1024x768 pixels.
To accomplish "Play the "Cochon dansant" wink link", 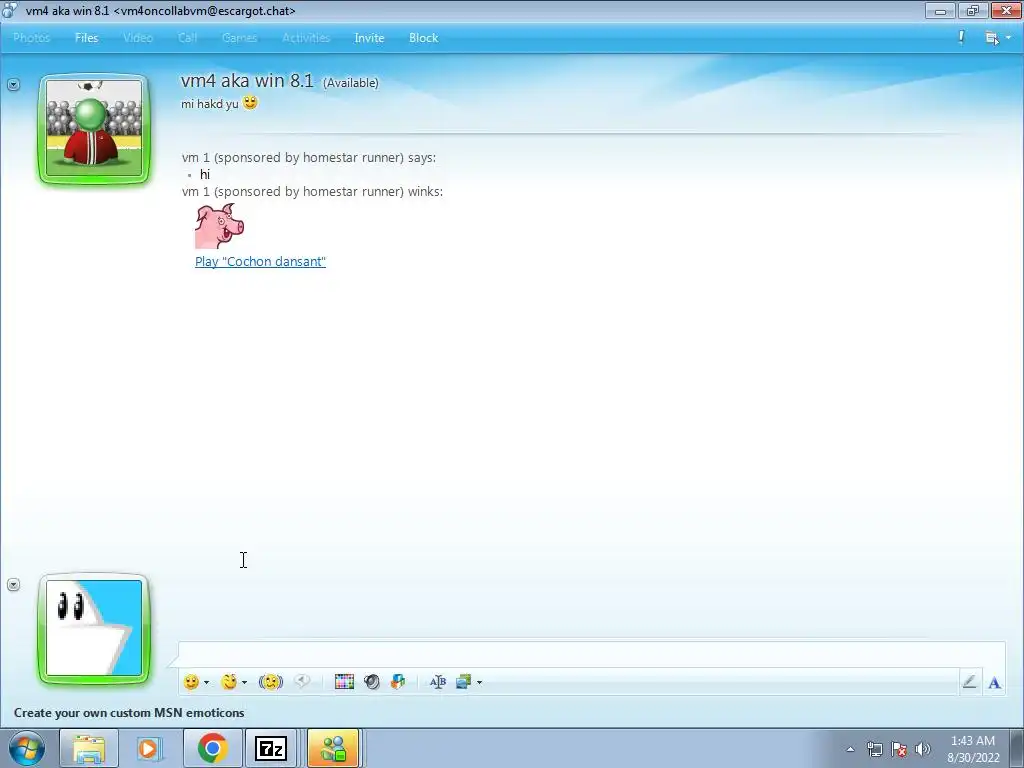I will (x=260, y=261).
